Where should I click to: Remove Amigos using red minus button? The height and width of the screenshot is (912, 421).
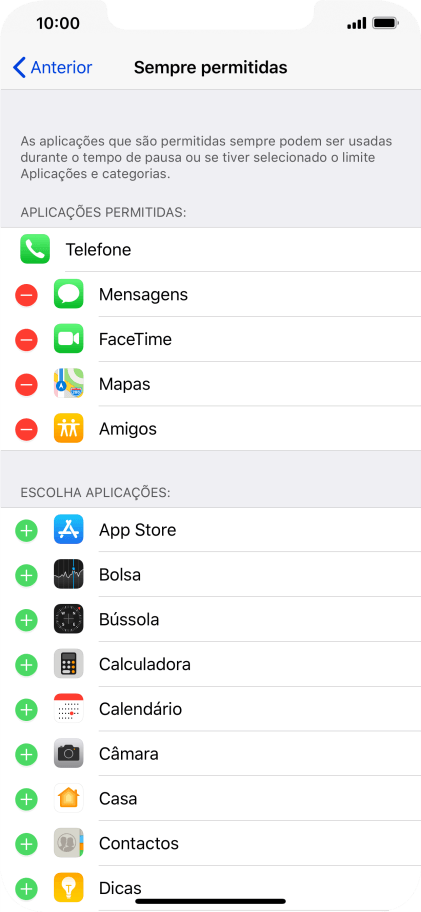26,429
